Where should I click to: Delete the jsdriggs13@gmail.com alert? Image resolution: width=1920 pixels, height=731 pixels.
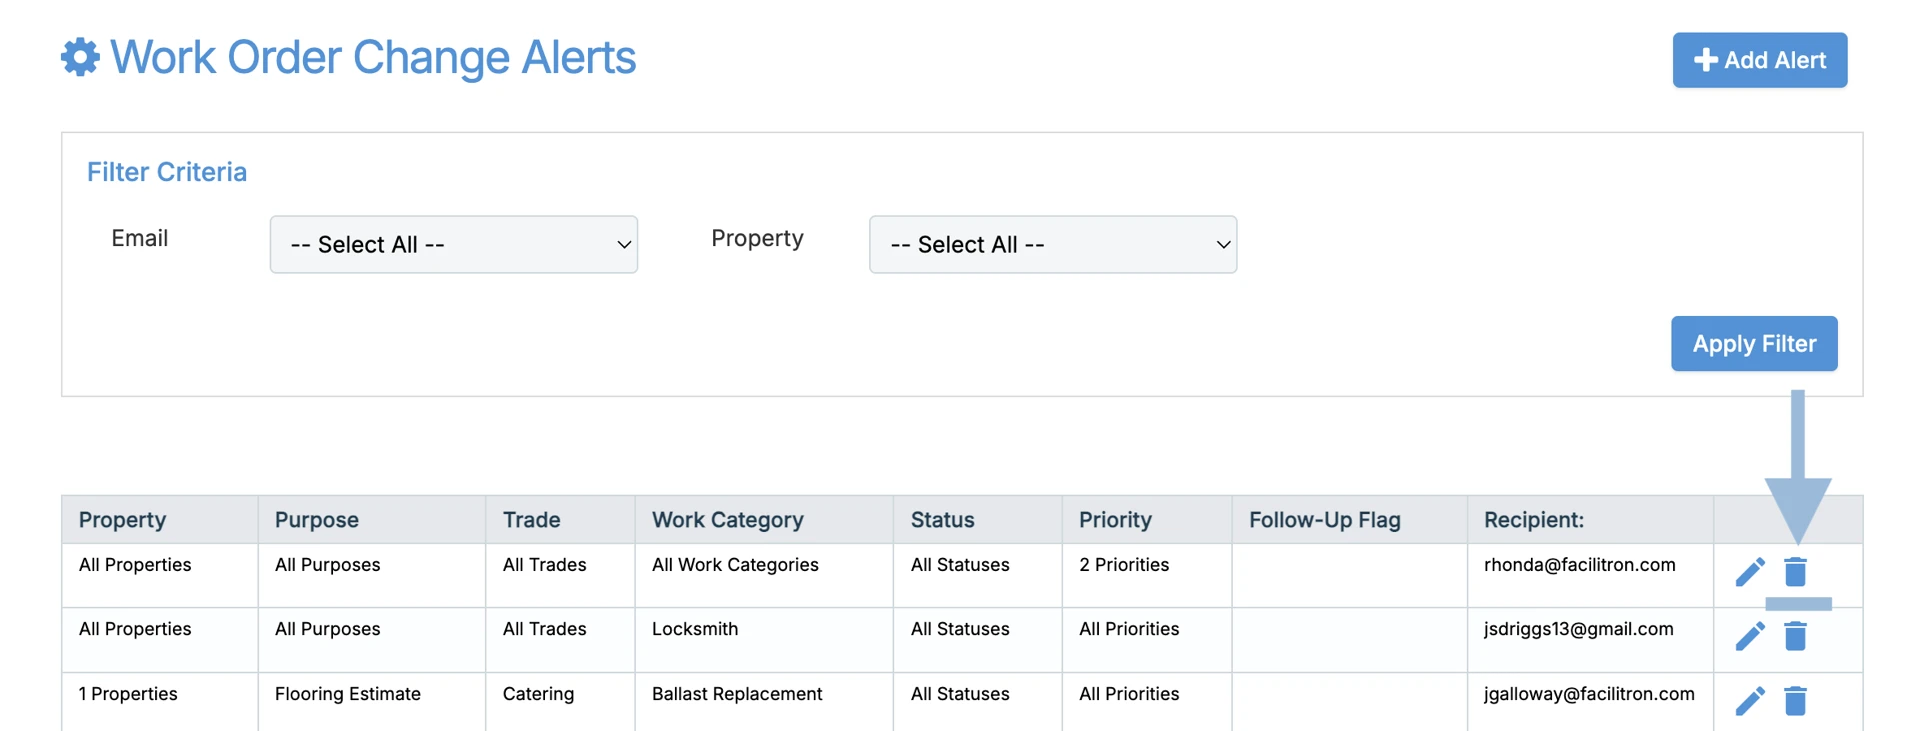pyautogui.click(x=1796, y=636)
